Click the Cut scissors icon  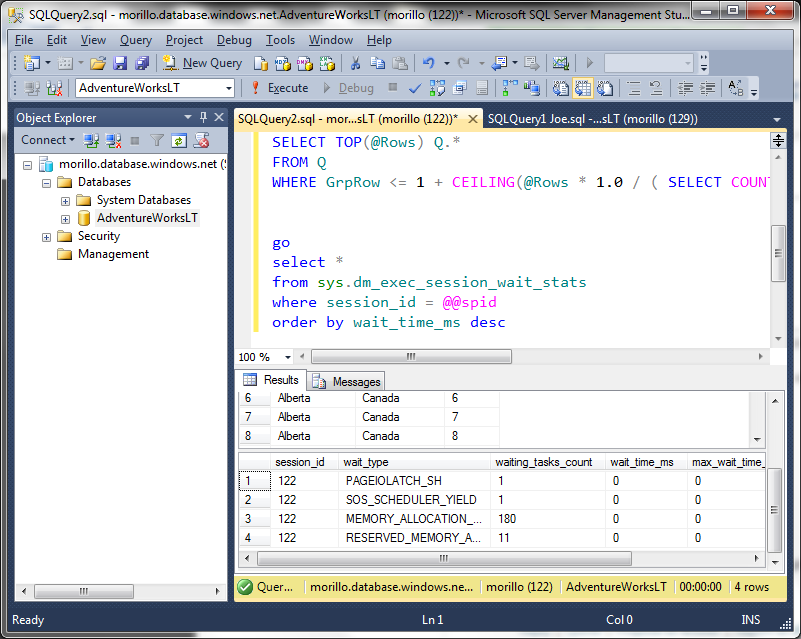(x=355, y=63)
